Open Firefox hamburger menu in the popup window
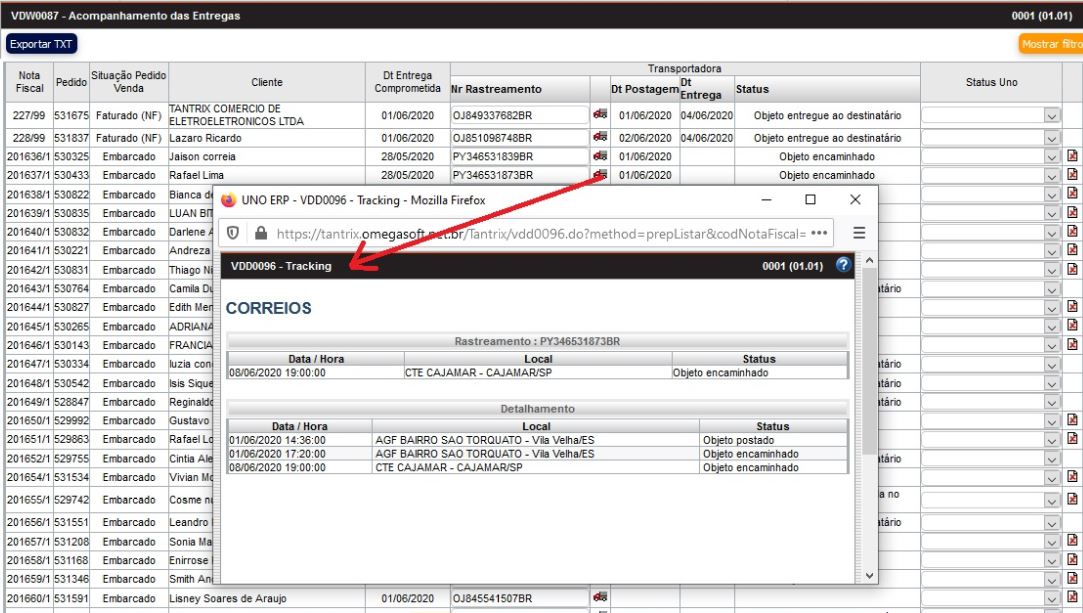 tap(858, 232)
